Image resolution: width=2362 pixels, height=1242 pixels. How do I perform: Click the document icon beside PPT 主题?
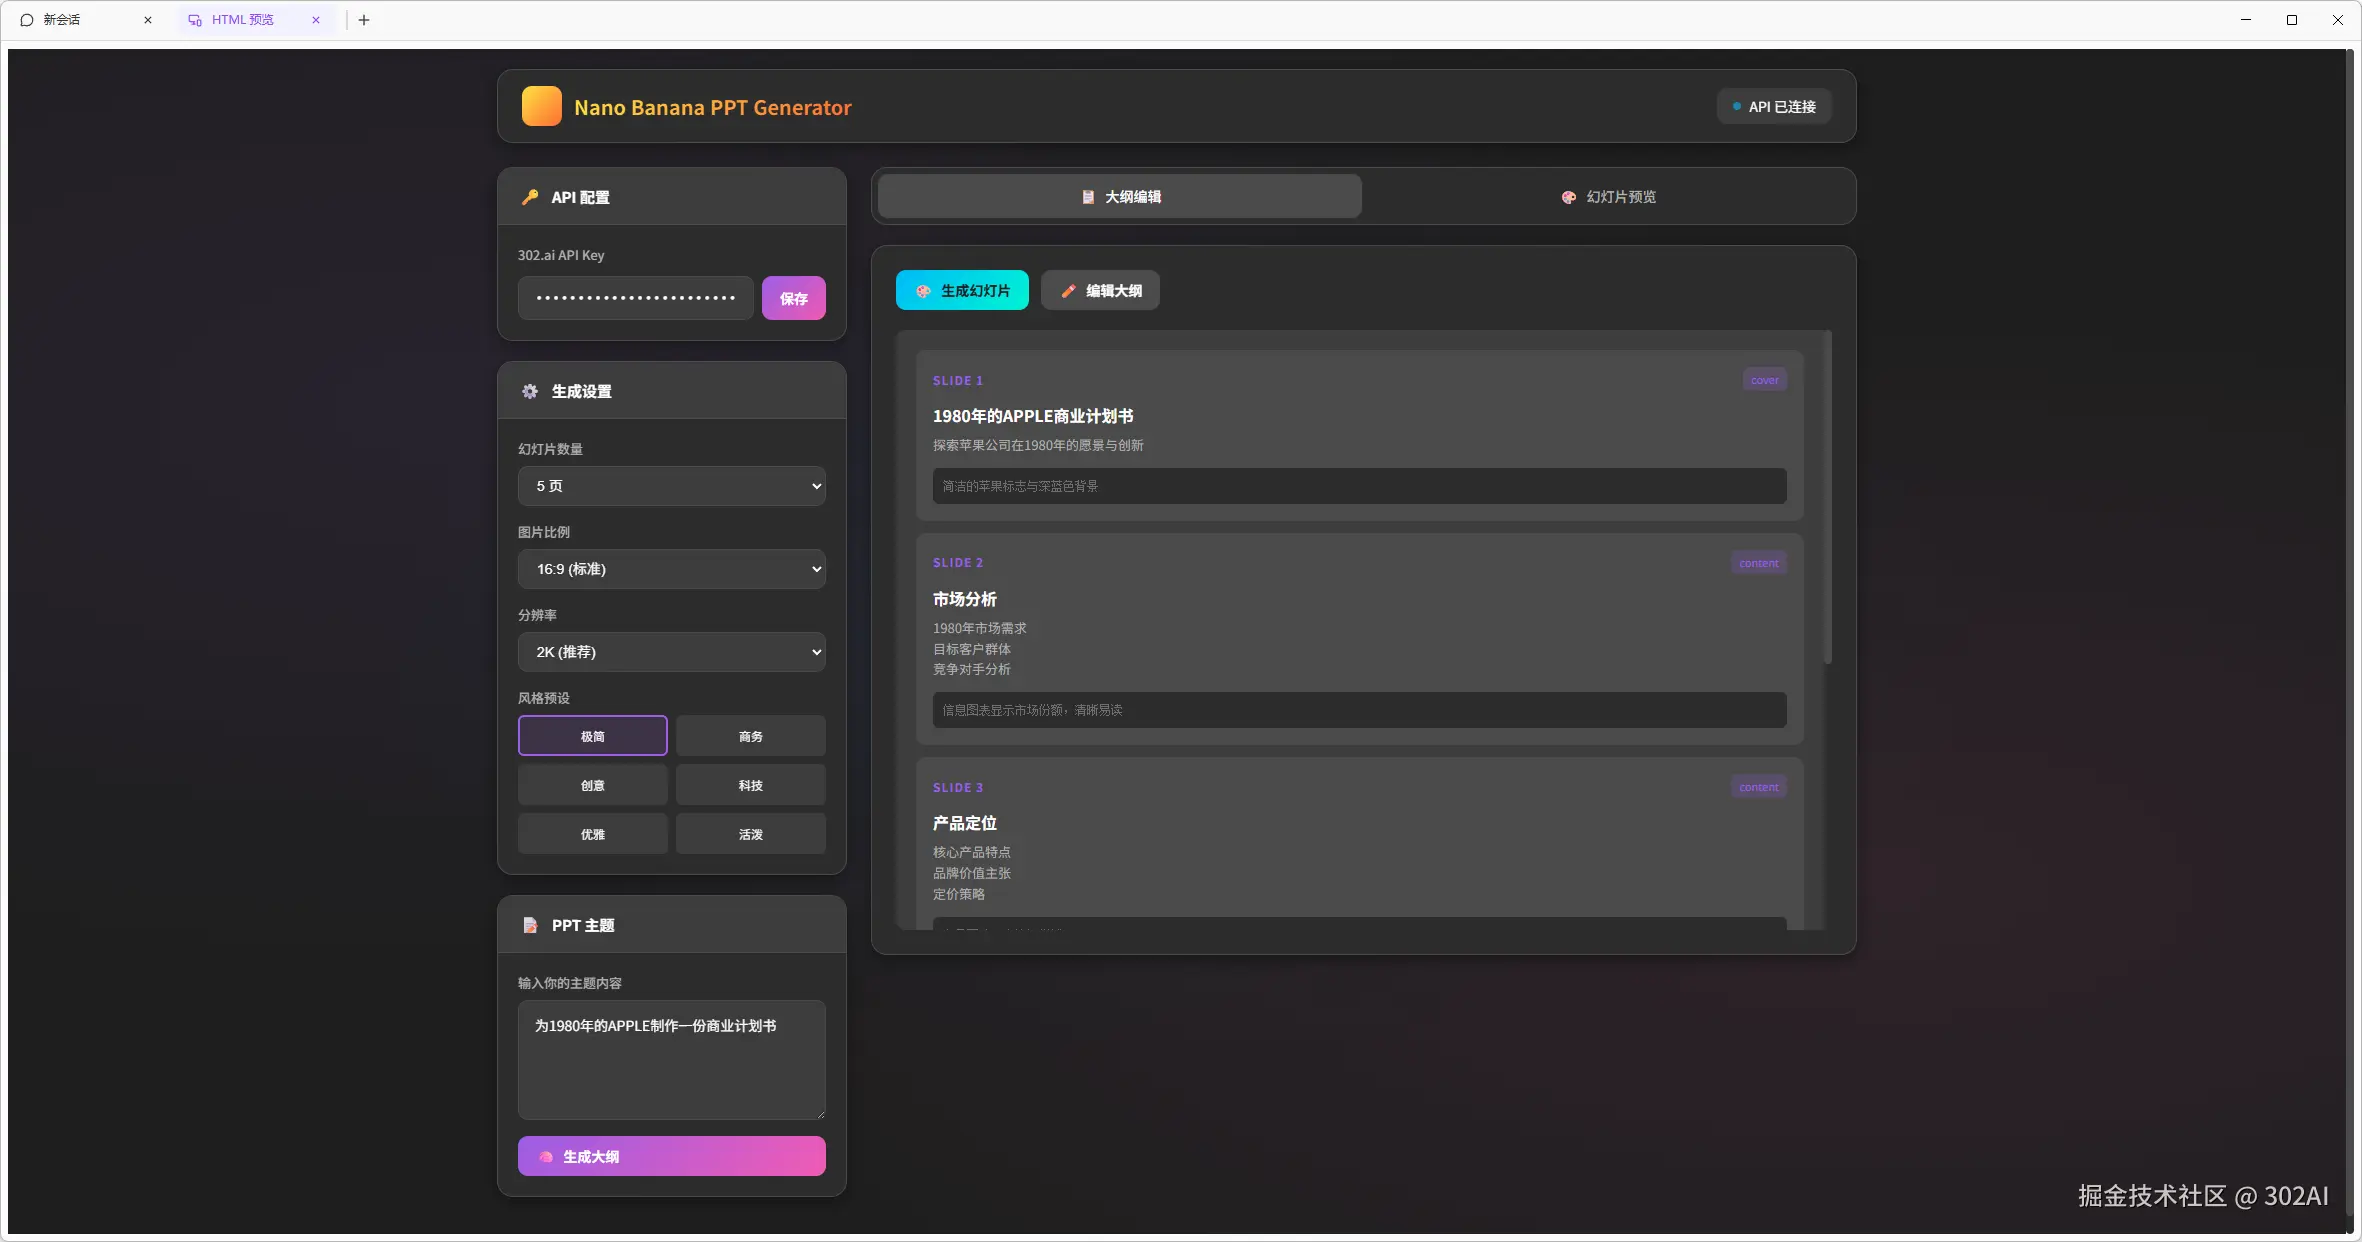(530, 925)
